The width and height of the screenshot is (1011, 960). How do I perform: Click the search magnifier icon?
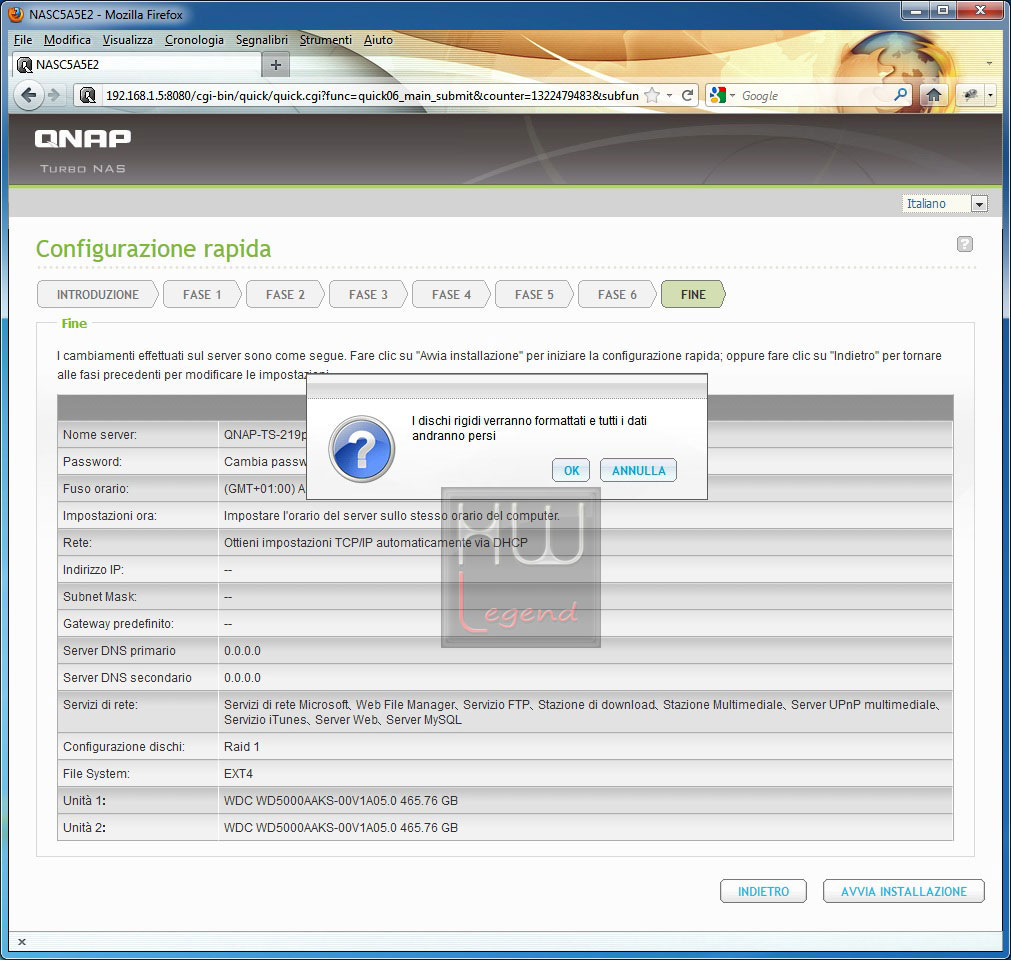pyautogui.click(x=901, y=95)
